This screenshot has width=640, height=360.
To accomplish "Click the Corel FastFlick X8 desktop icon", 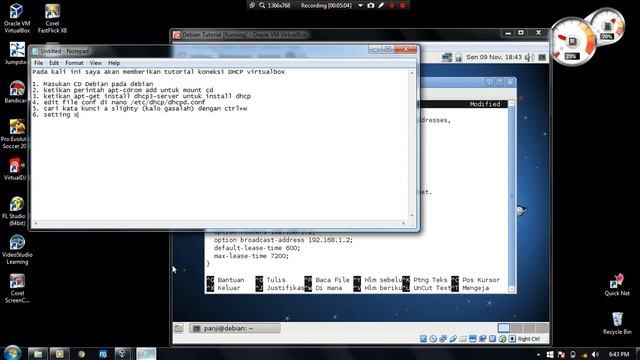I will point(52,18).
